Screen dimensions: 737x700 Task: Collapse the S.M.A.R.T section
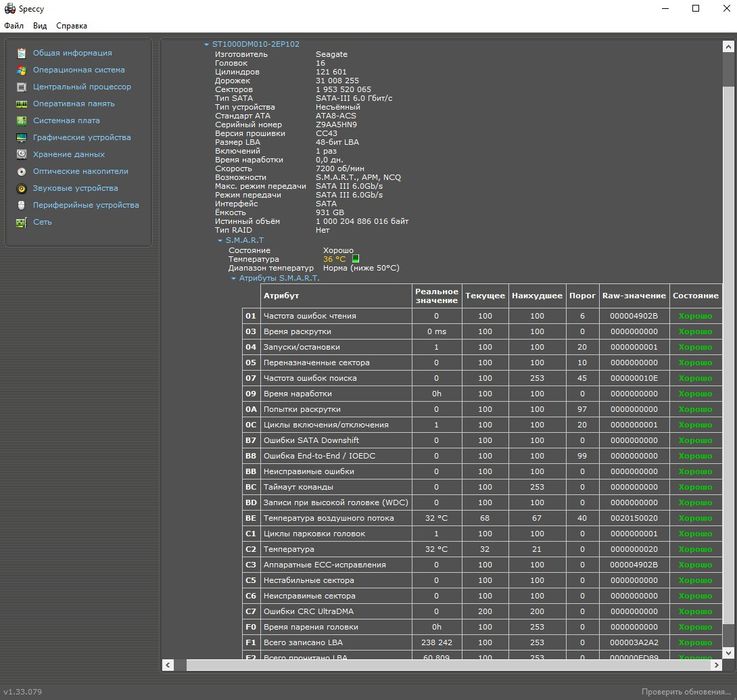[x=220, y=240]
